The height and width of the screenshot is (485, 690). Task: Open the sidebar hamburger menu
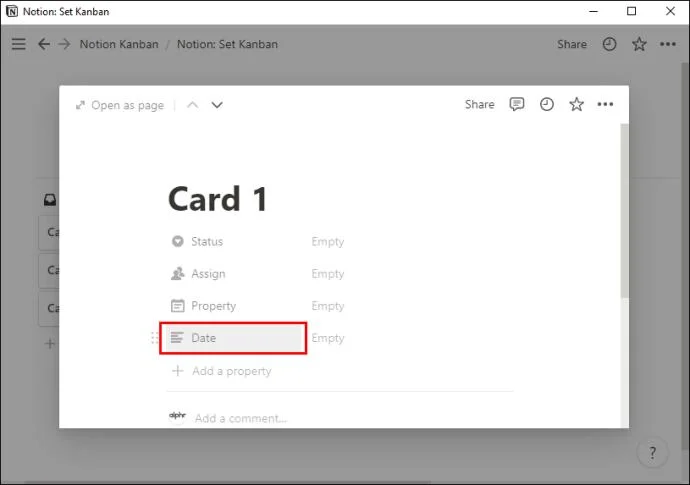(x=18, y=44)
